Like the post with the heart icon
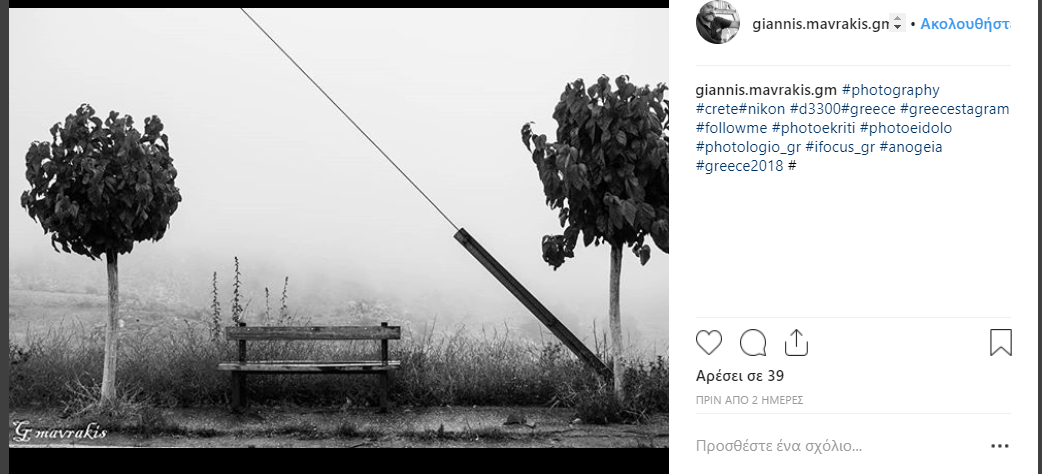Viewport: 1042px width, 474px height. click(x=708, y=343)
